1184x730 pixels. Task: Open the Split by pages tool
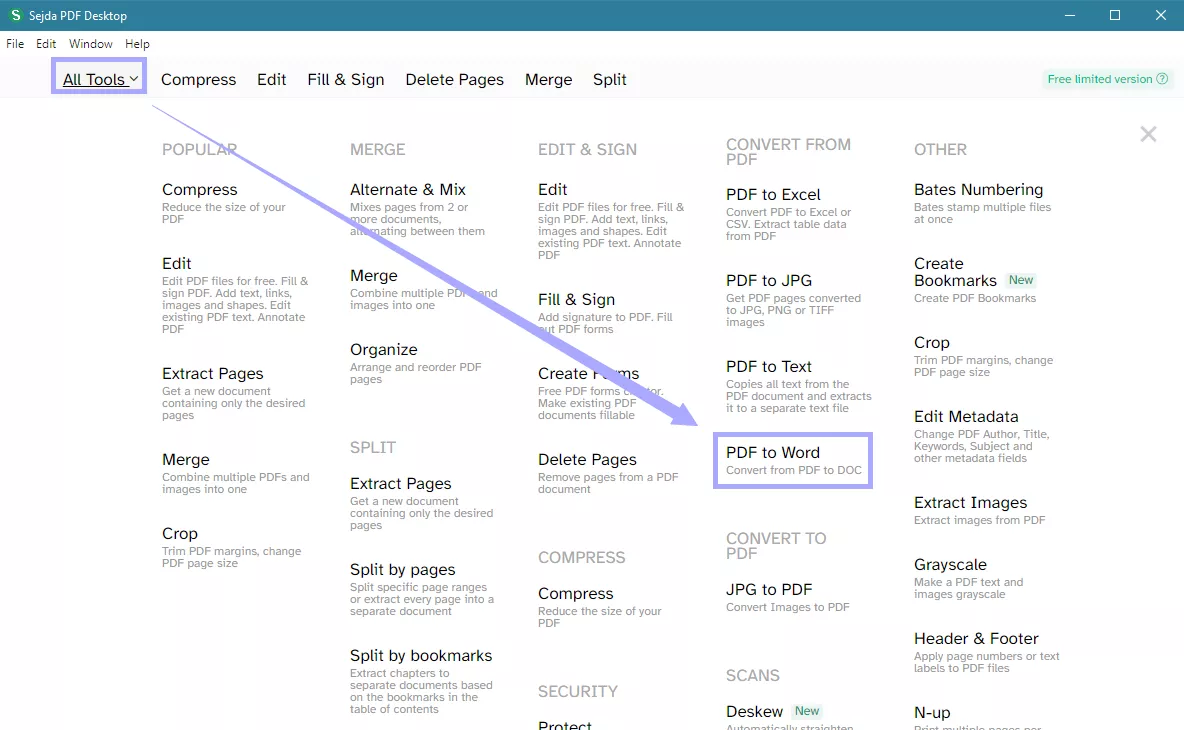[402, 570]
